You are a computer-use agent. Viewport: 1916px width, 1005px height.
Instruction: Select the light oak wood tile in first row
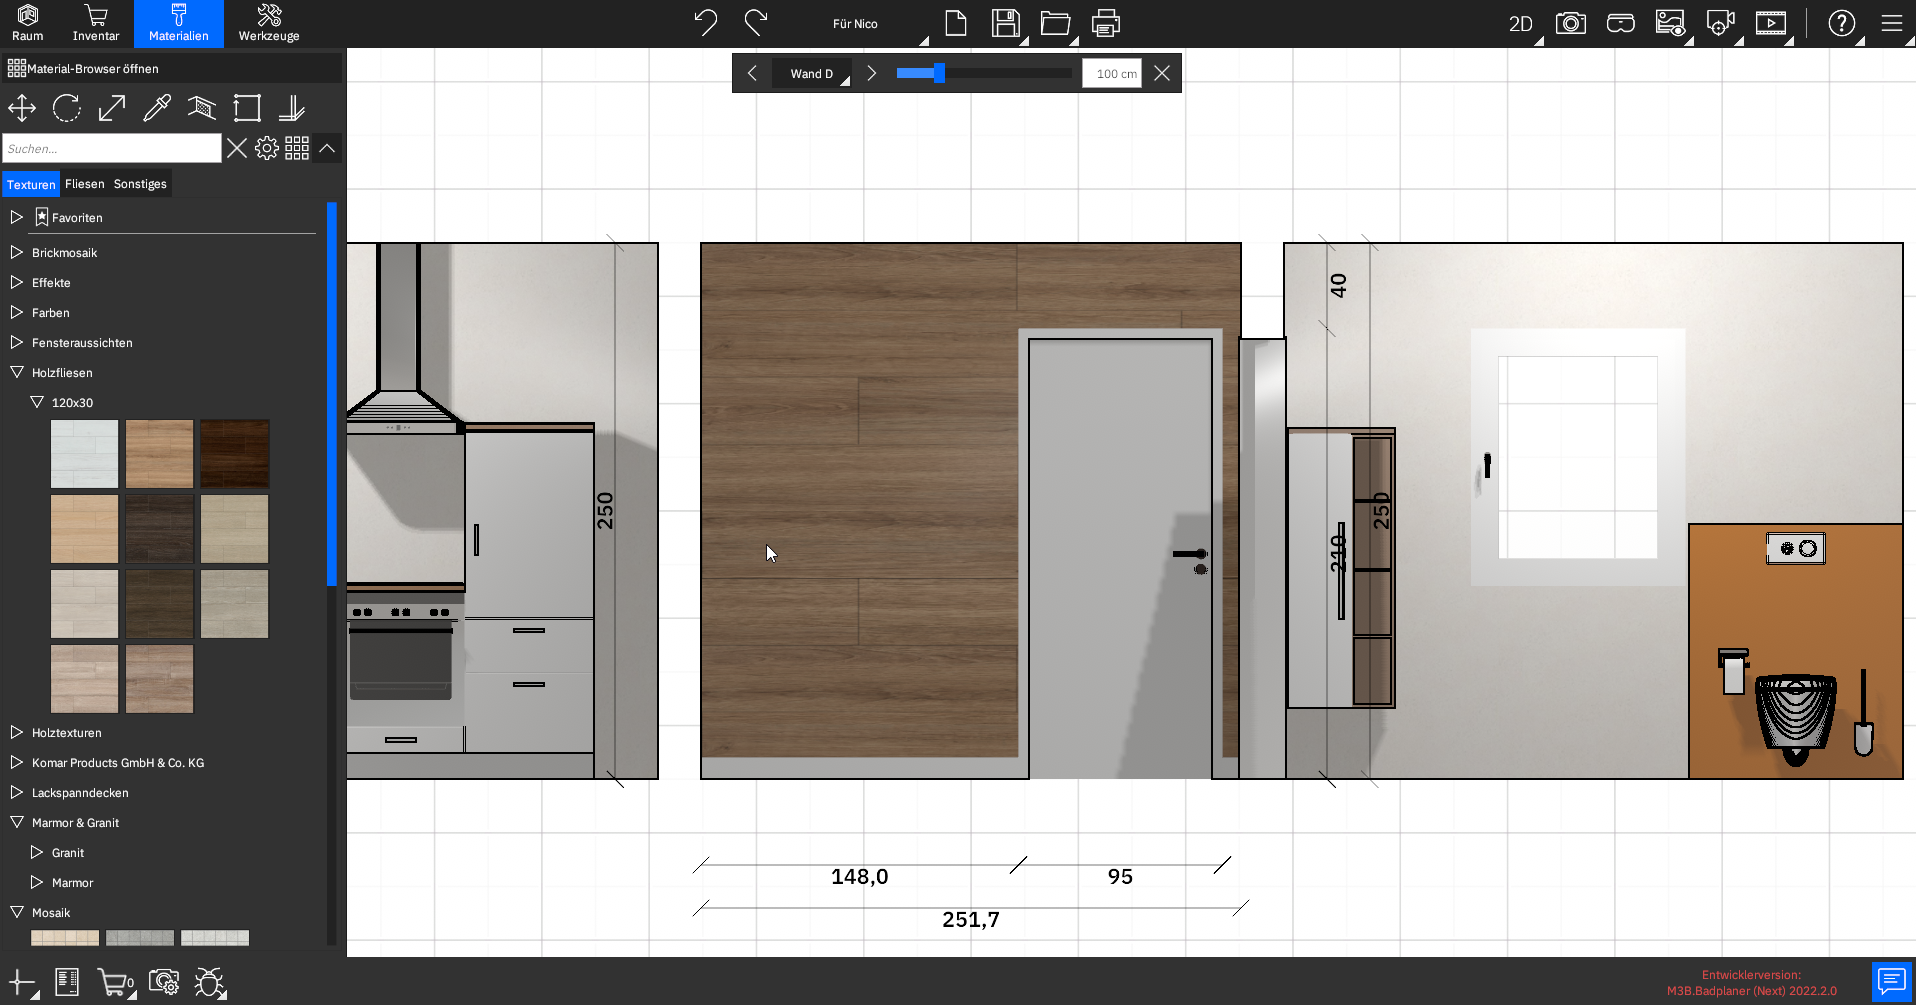[159, 454]
